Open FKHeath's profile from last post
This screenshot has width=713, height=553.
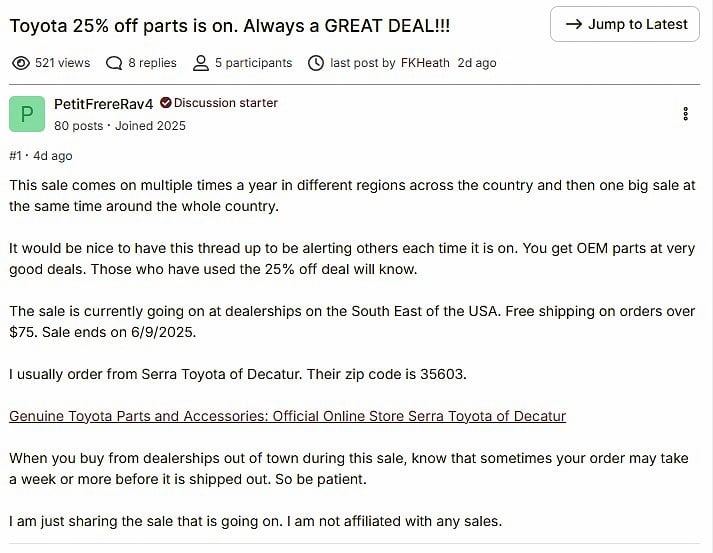(x=426, y=63)
